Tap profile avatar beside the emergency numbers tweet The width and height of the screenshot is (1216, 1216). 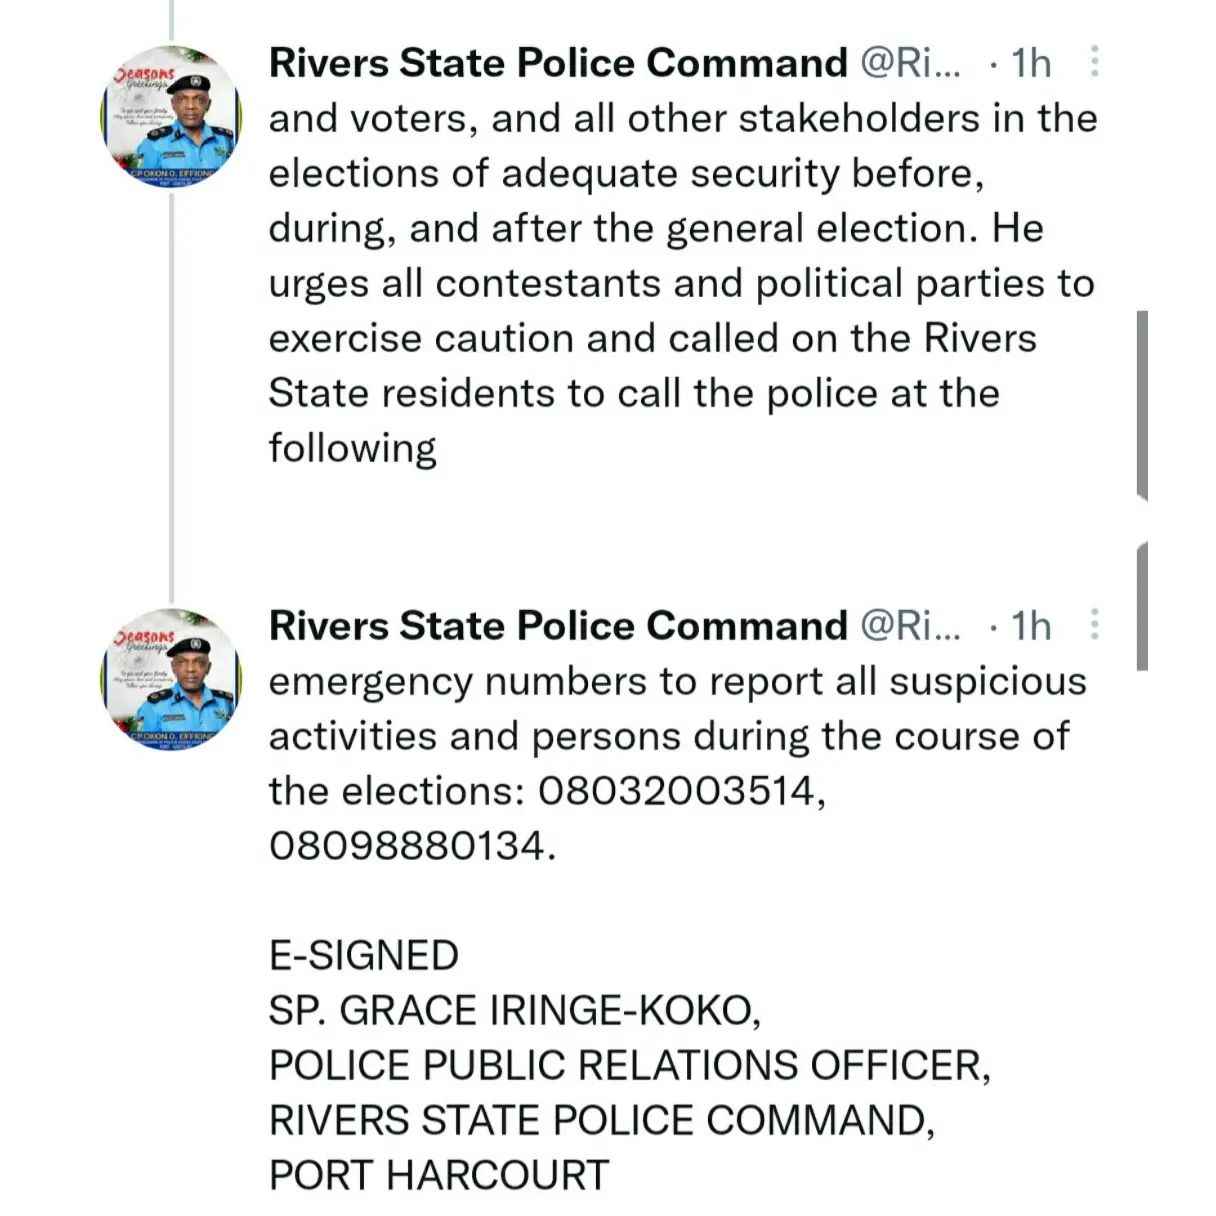pos(171,682)
